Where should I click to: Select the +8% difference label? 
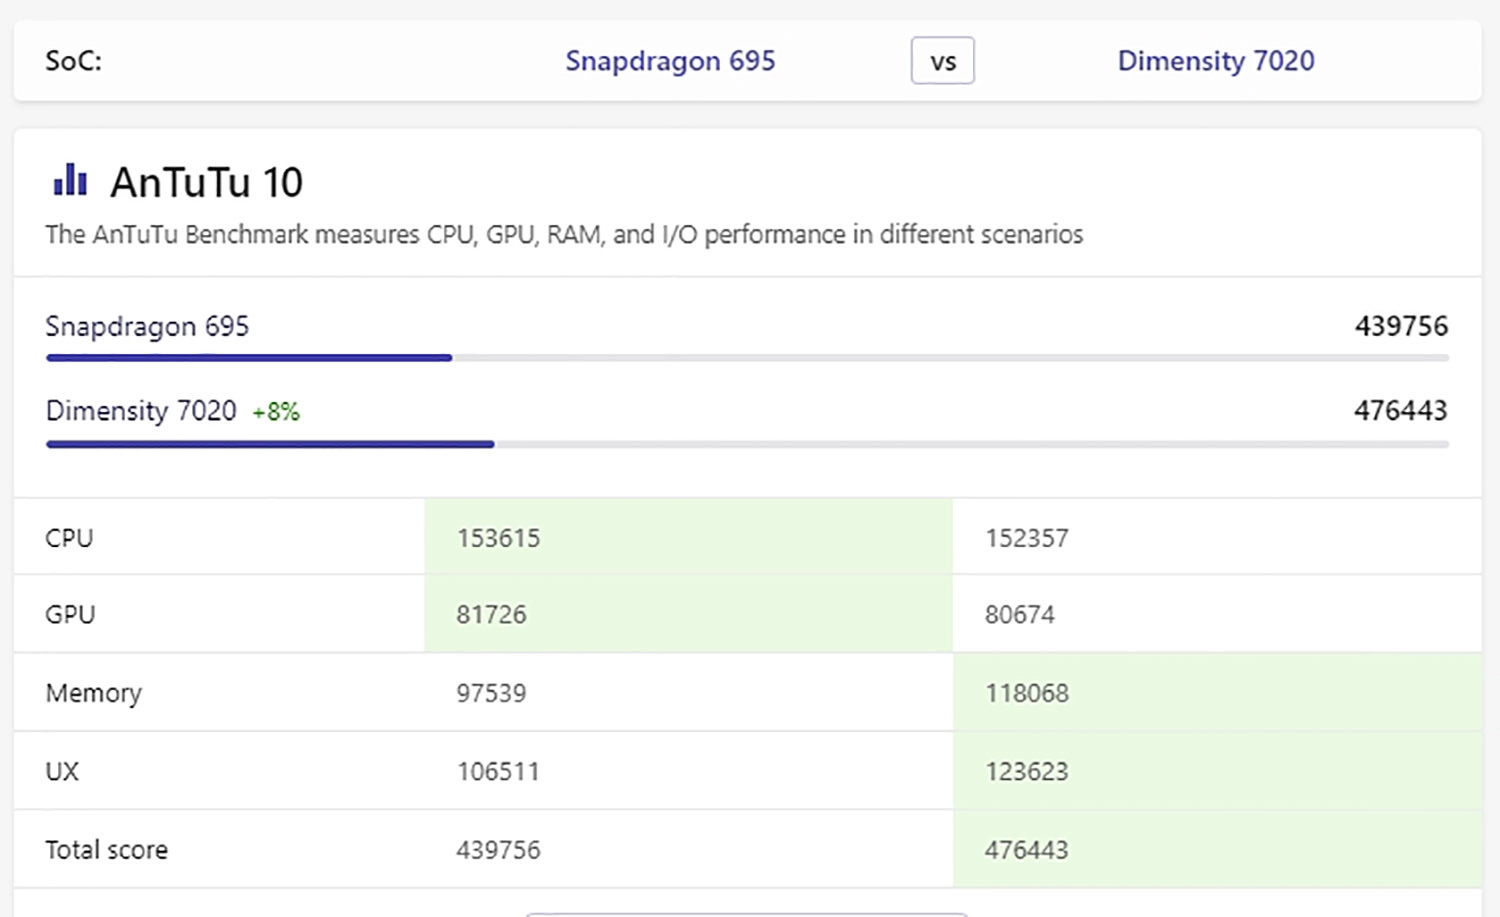click(276, 412)
